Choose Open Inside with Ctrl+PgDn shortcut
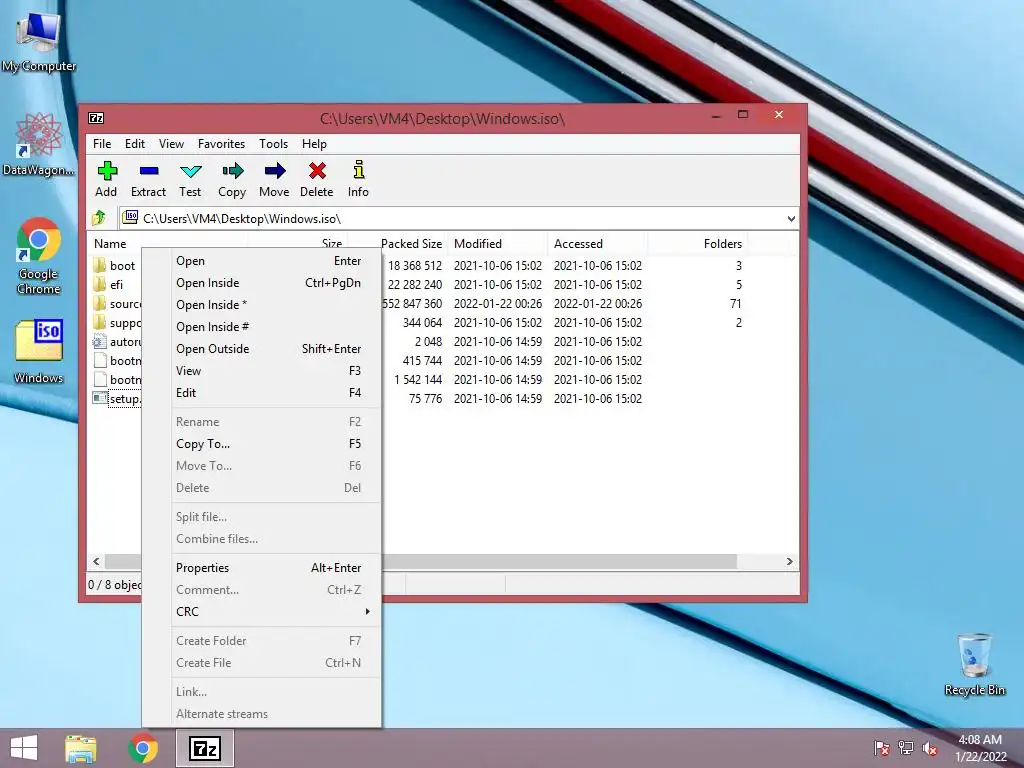 coord(277,283)
